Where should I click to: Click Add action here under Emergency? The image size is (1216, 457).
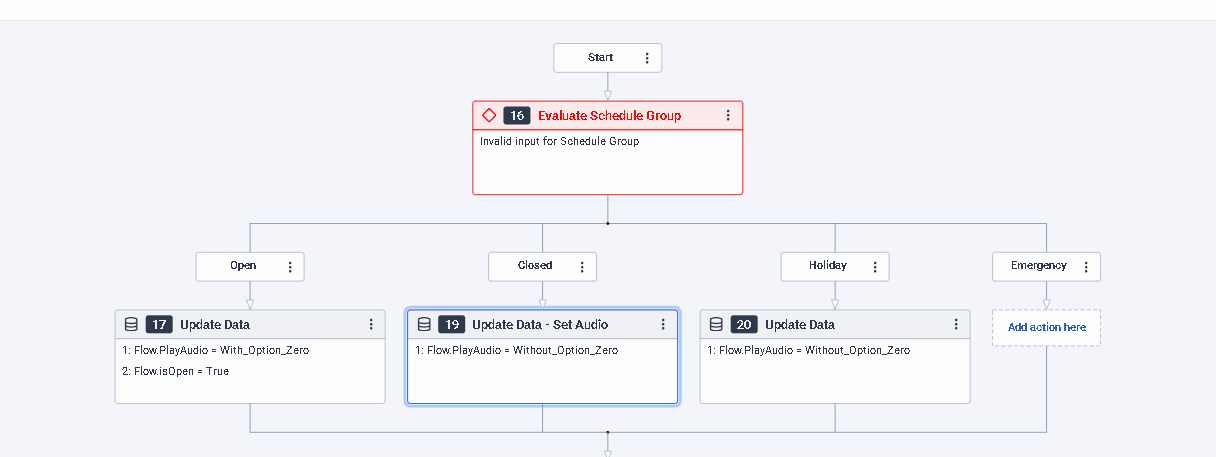point(1046,327)
